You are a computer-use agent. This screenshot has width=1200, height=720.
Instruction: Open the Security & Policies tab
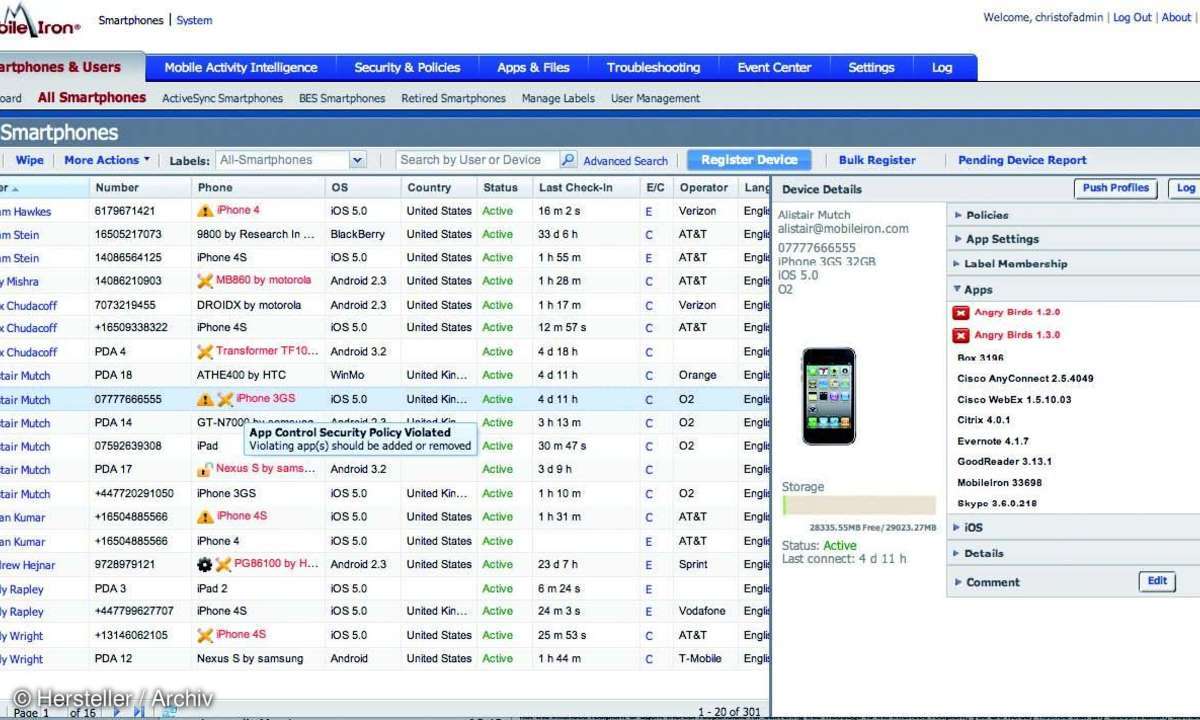(407, 68)
